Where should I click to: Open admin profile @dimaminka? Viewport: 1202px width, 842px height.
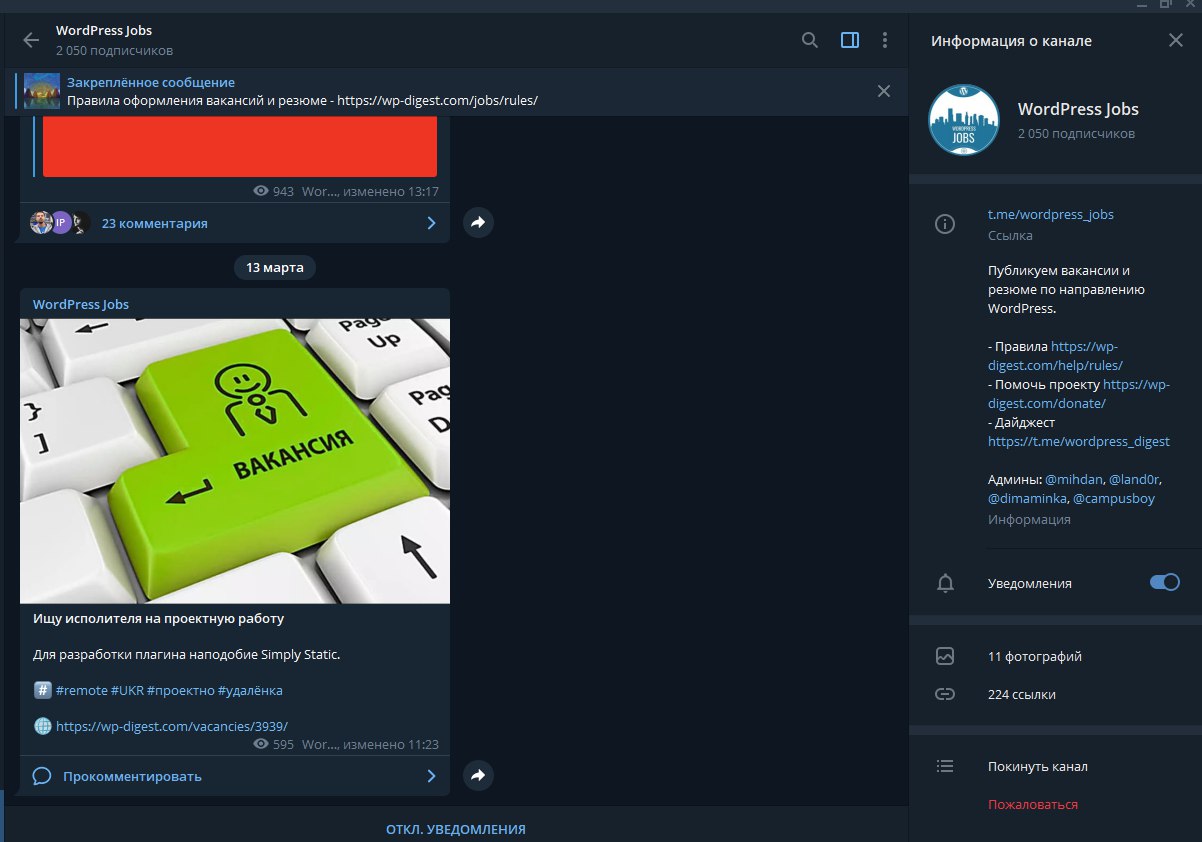[x=1026, y=498]
